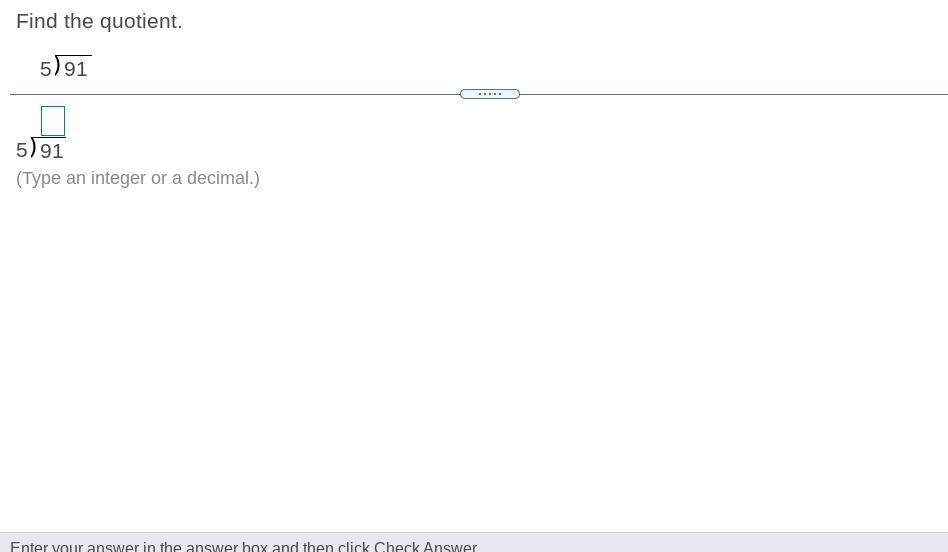Expand the dotted divider handle
Viewport: 948px width, 552px height.
pos(490,94)
